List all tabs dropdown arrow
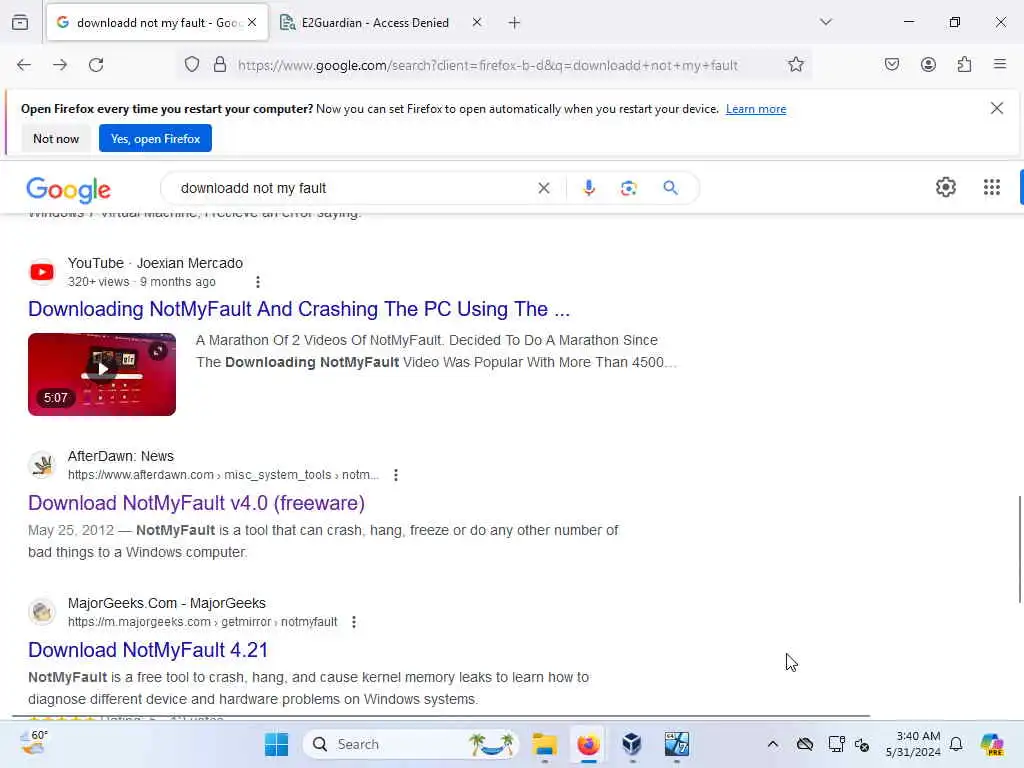Screen dimensions: 1024x768 tap(825, 22)
